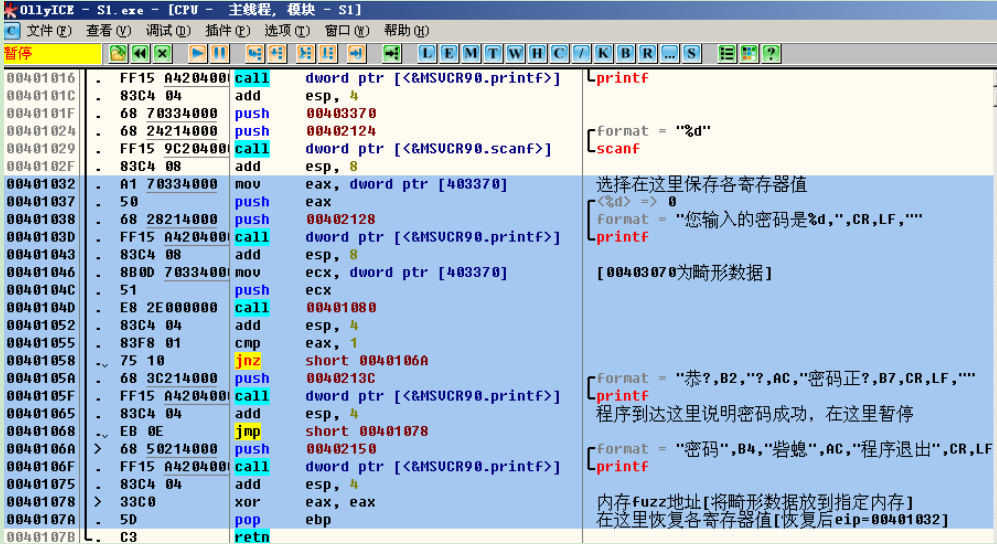Open Executable modules with E button
This screenshot has height=544, width=997.
pos(449,53)
